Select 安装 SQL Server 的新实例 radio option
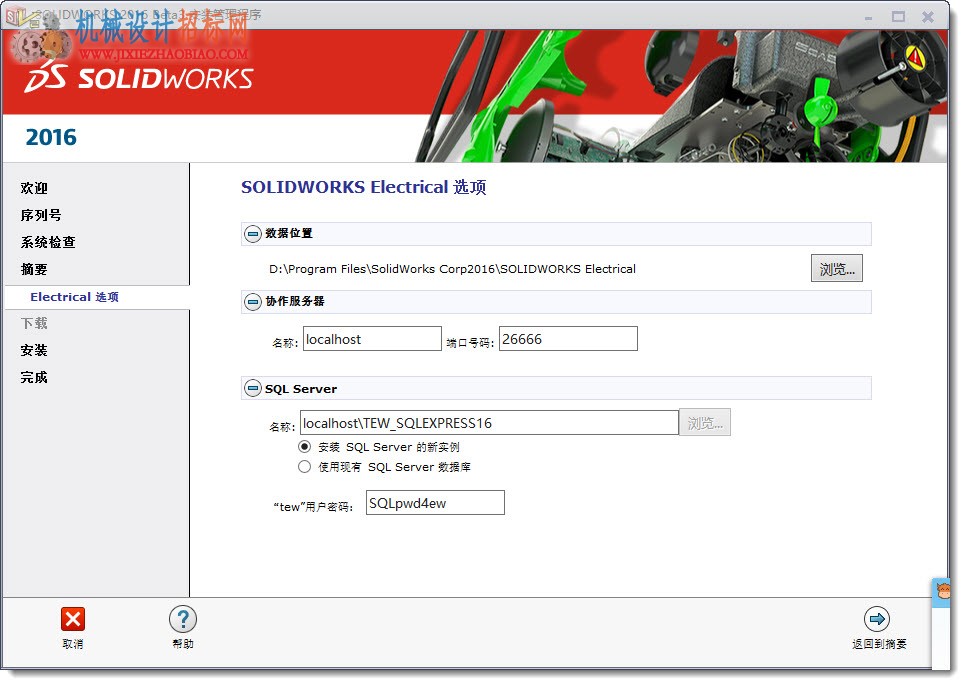965x685 pixels. (304, 447)
